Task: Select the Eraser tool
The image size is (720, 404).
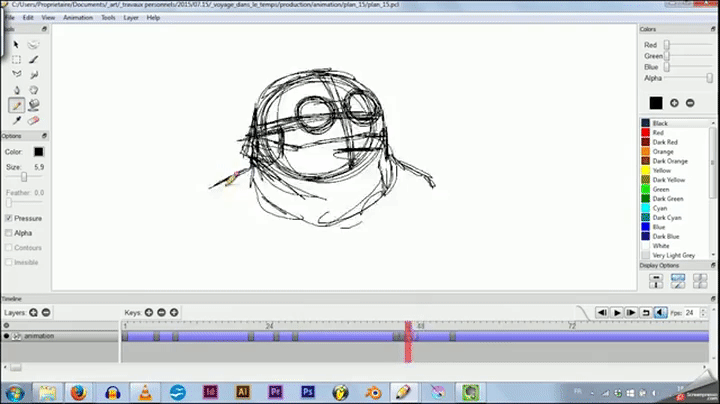Action: [x=33, y=121]
